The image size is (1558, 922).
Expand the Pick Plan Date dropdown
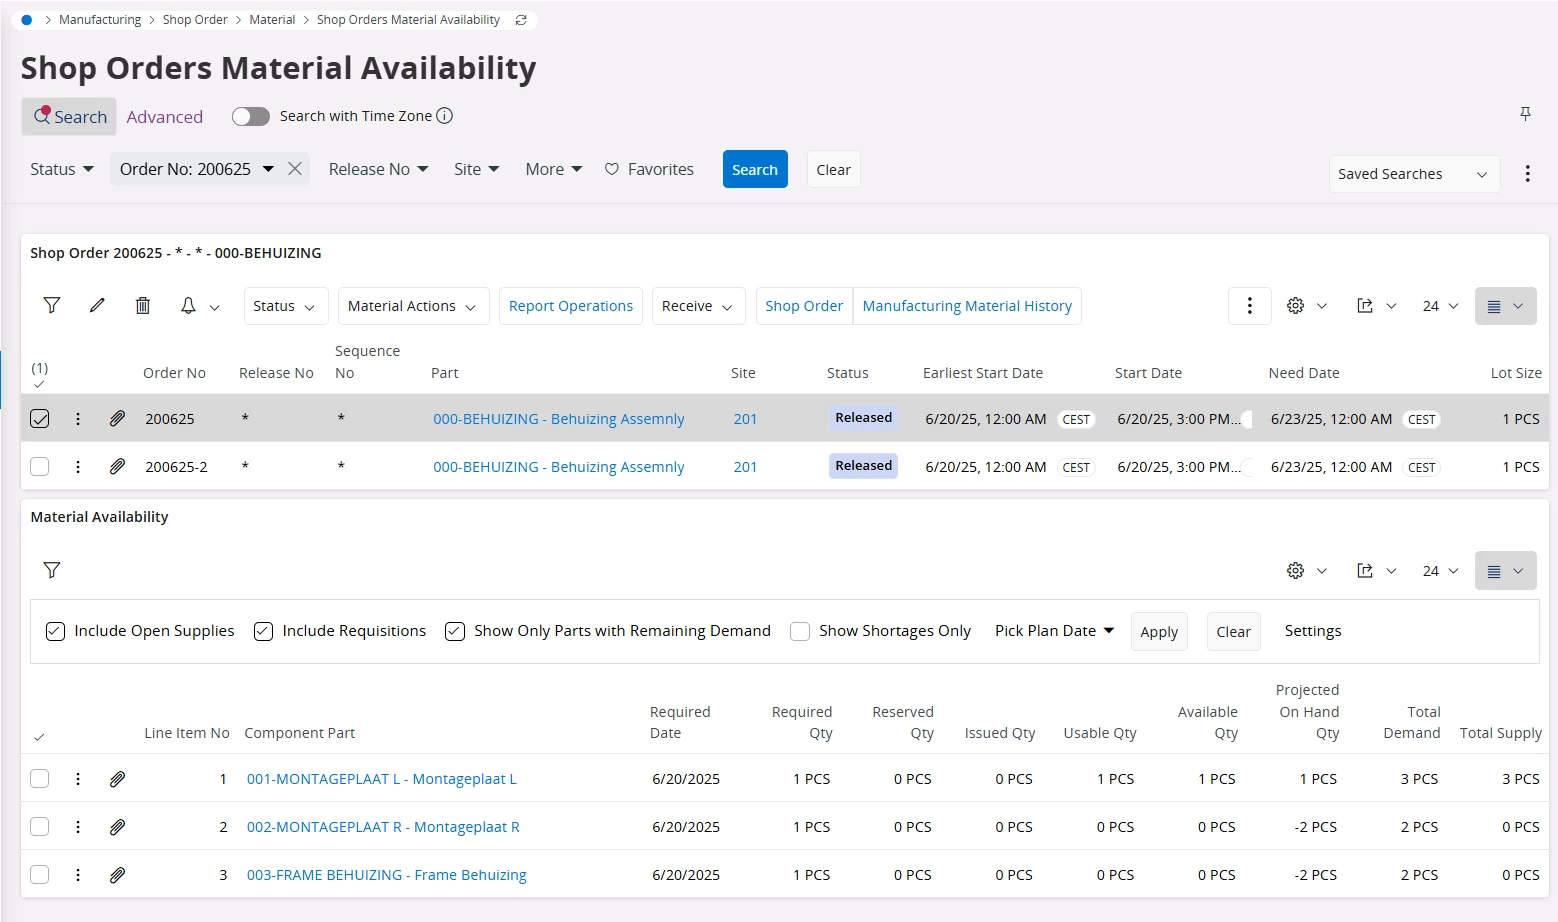(x=1054, y=631)
